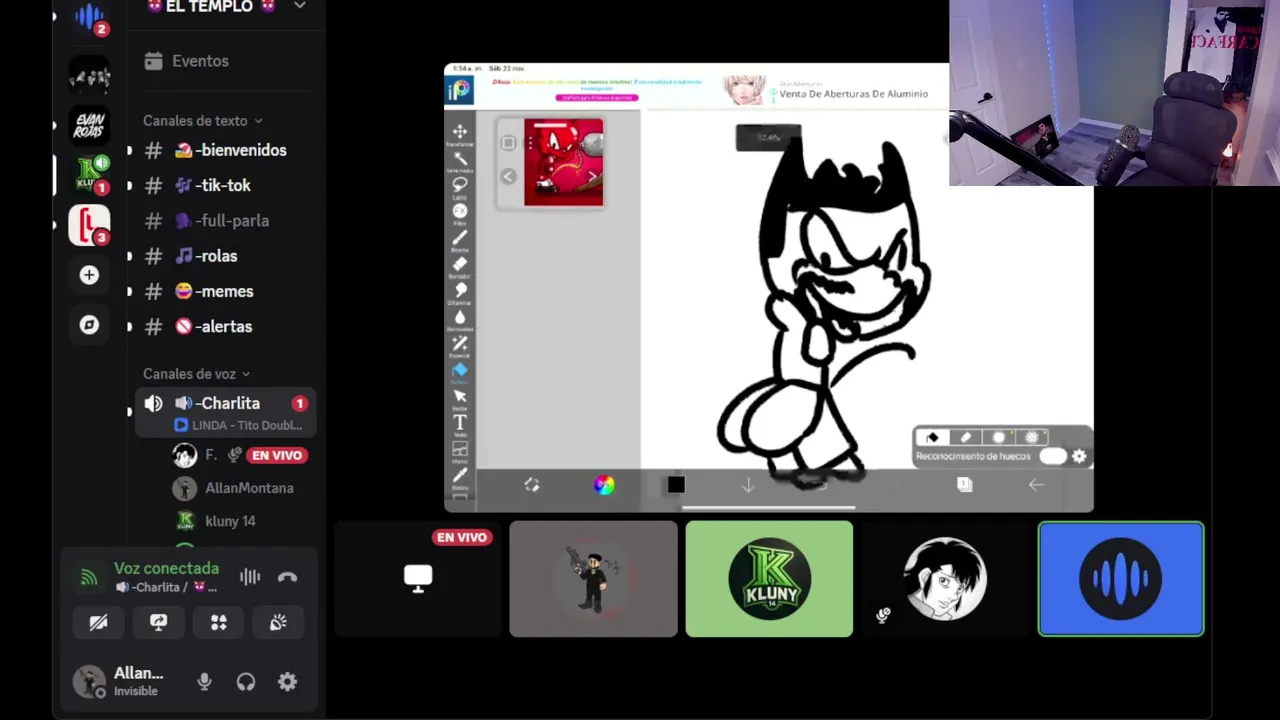
Task: Open activities button in voice panel
Action: click(218, 622)
